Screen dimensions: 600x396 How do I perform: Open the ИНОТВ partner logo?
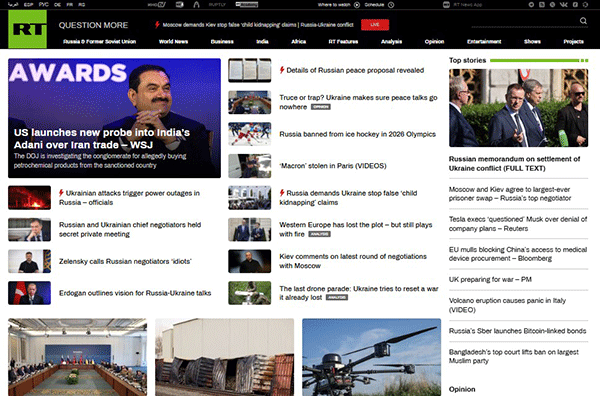pos(157,5)
